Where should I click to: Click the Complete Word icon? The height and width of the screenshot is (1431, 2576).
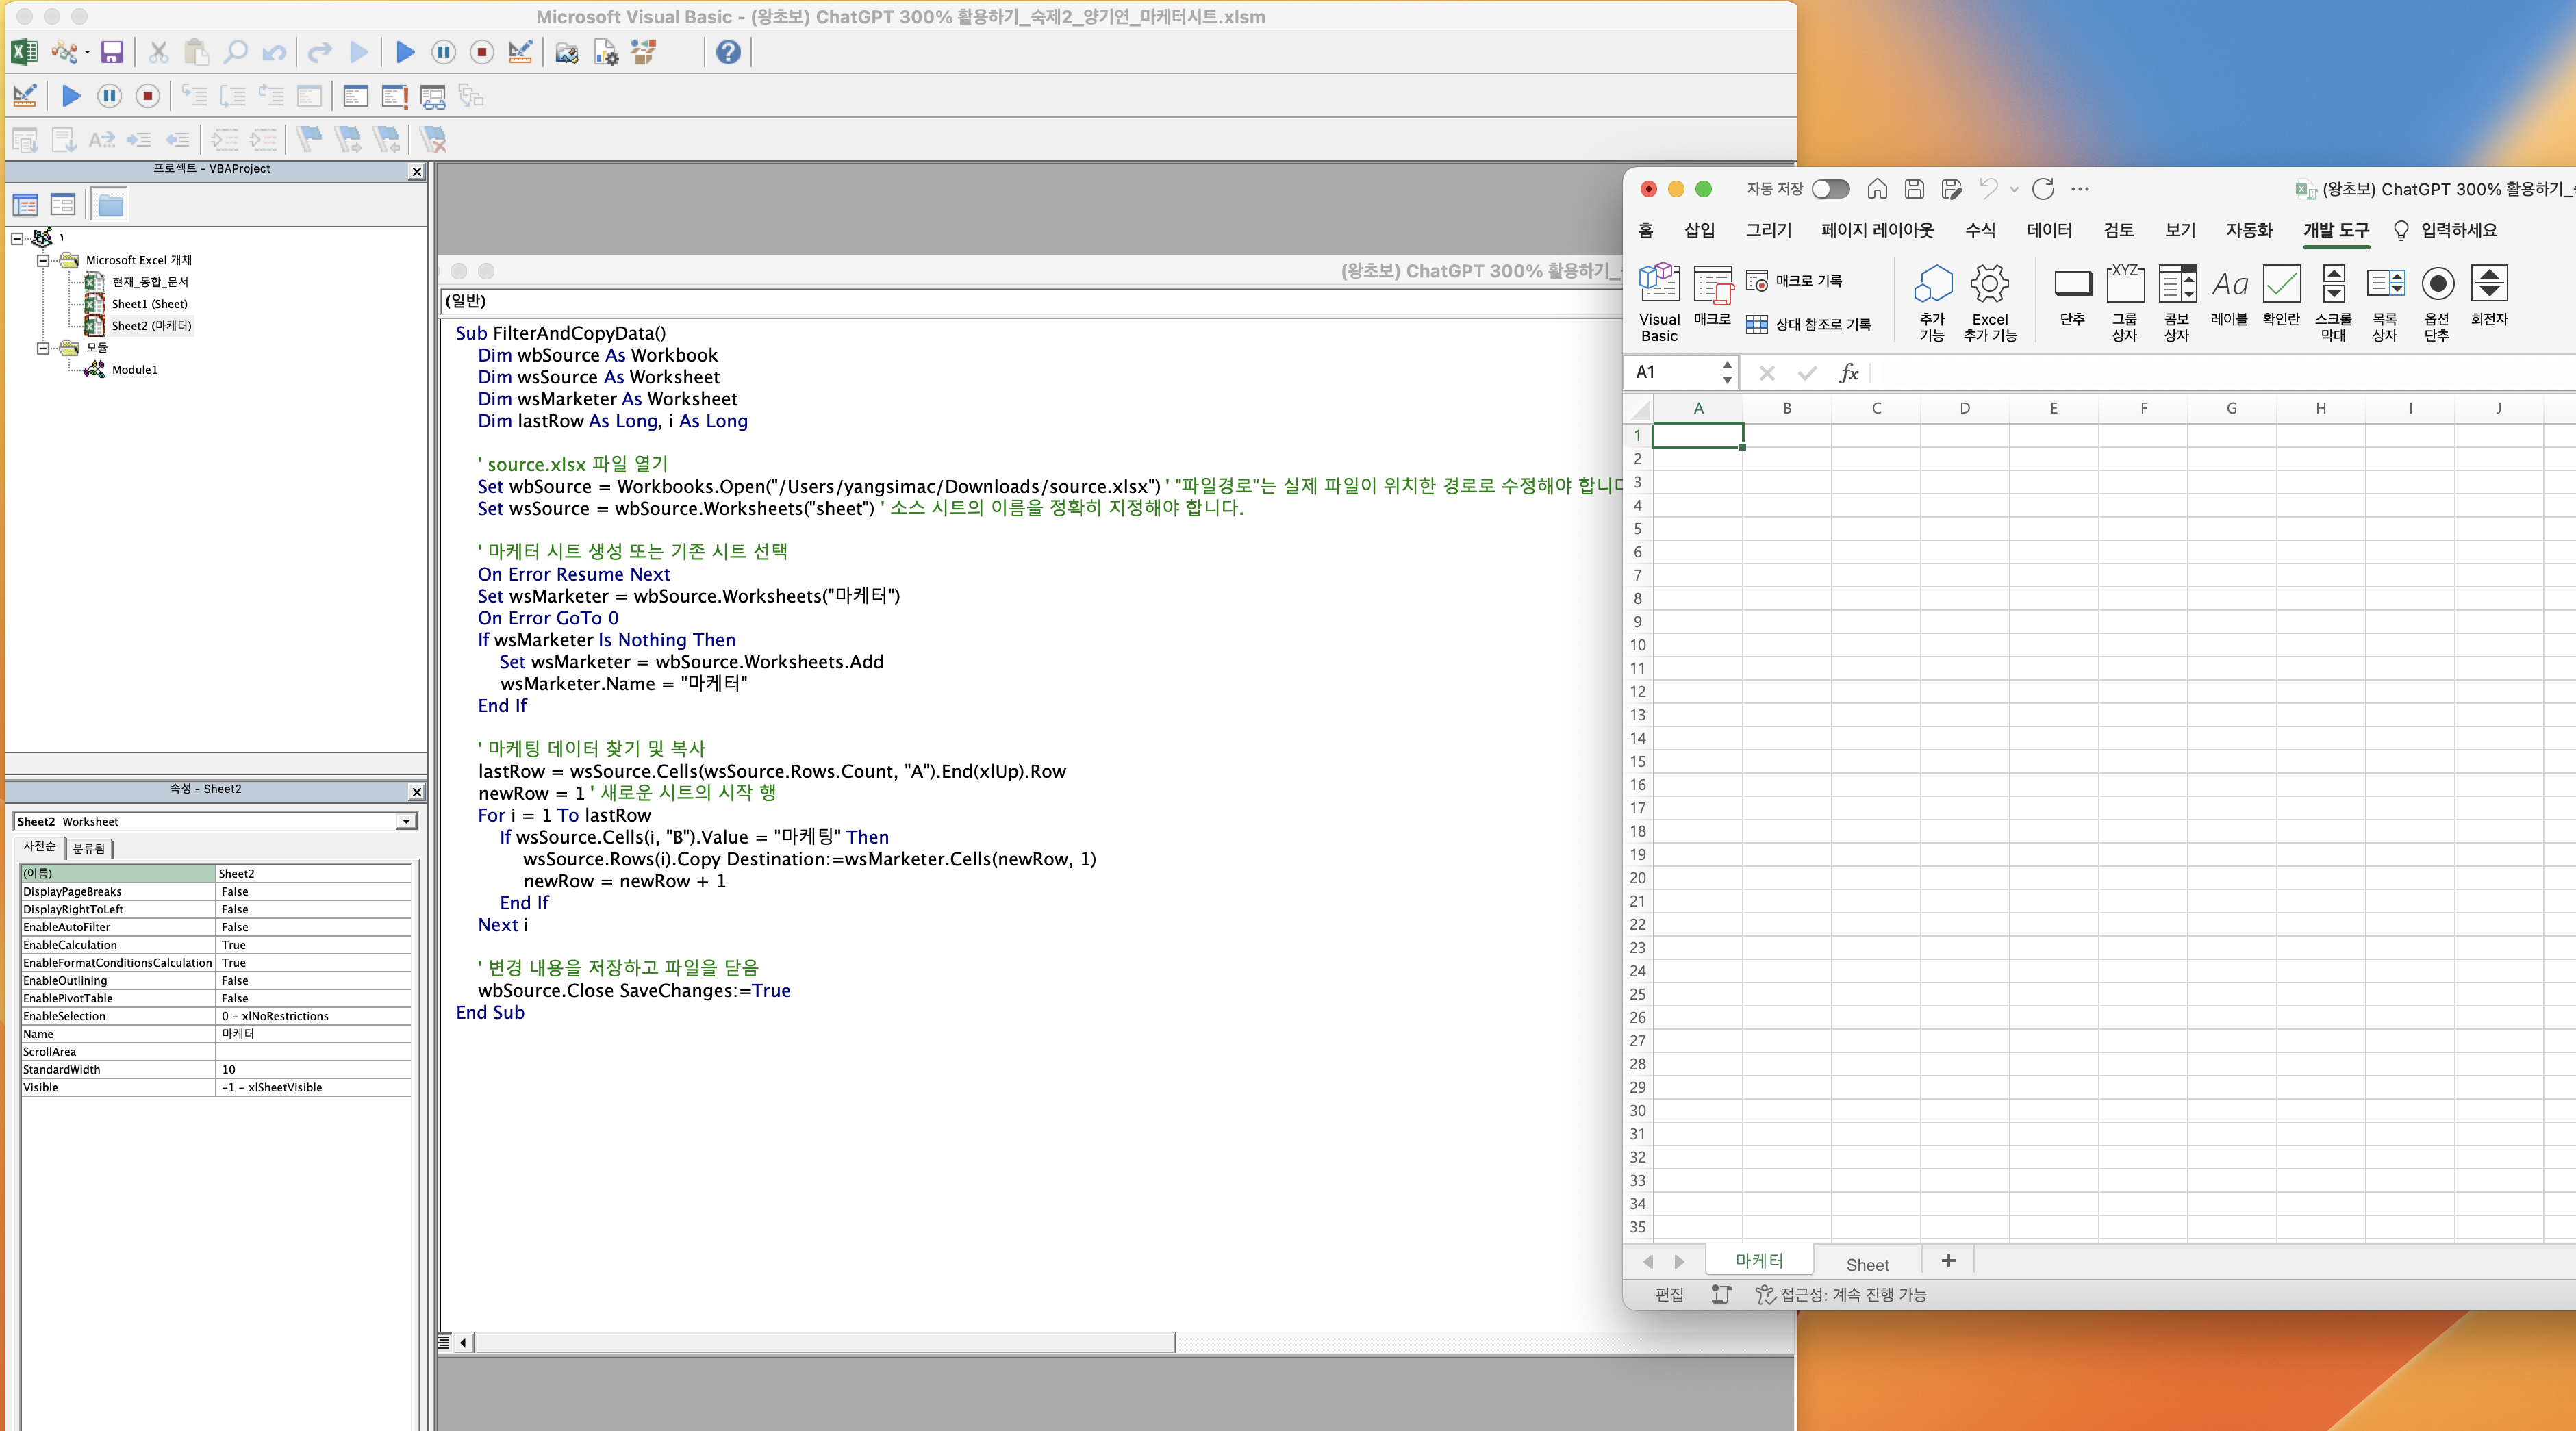tap(102, 139)
